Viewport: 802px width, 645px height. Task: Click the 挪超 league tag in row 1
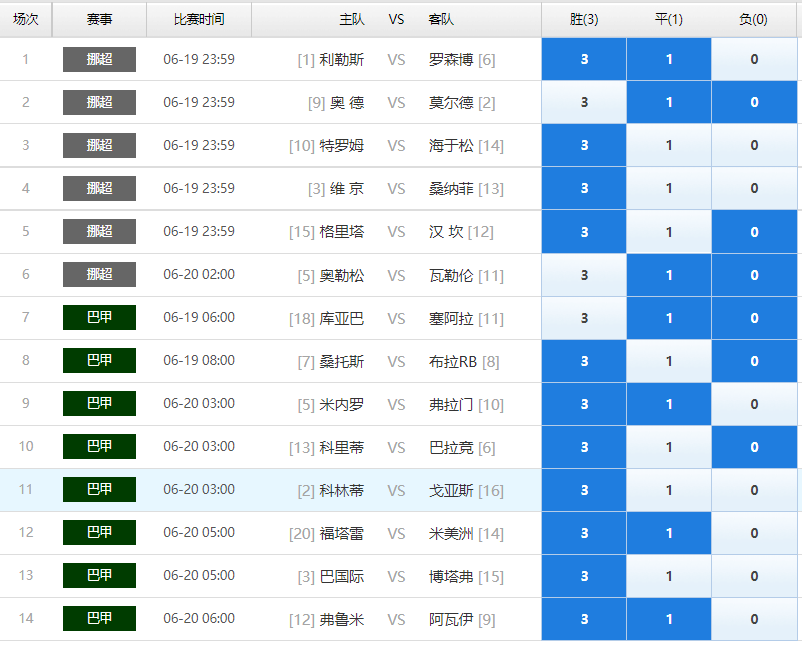click(x=99, y=59)
